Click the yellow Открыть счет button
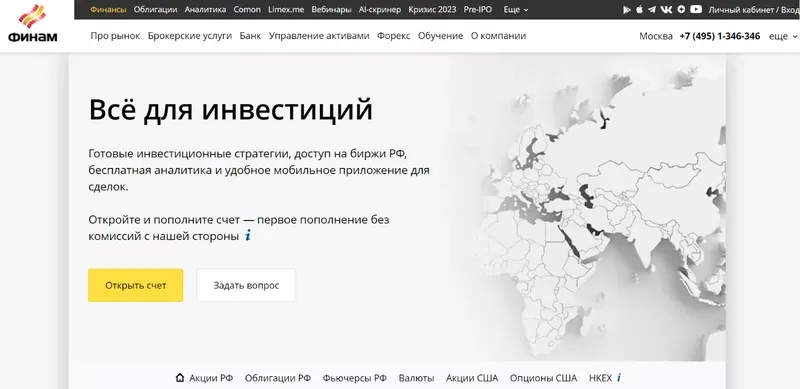Image resolution: width=800 pixels, height=389 pixels. [x=136, y=285]
